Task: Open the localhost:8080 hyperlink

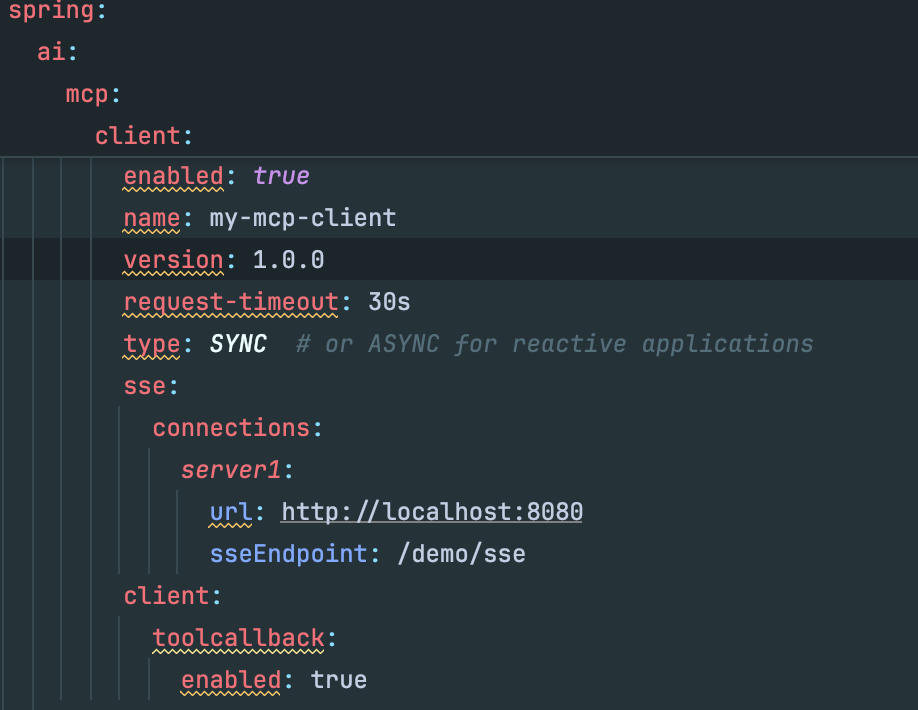Action: tap(432, 512)
